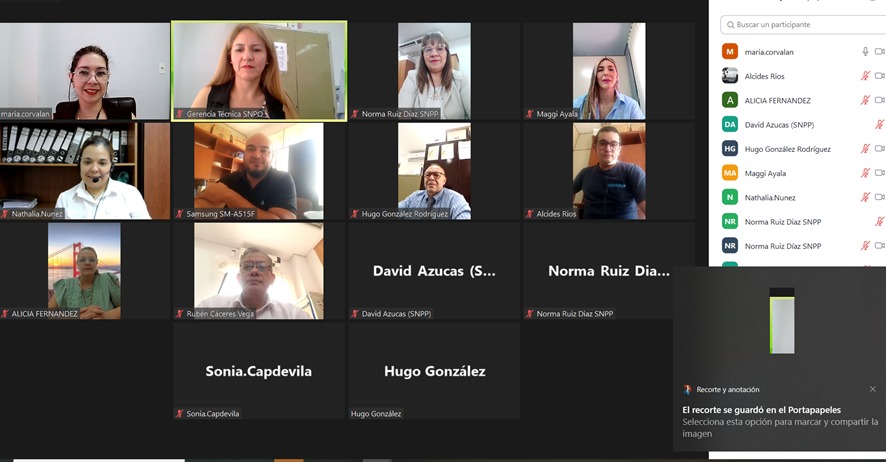The image size is (886, 462).
Task: Click the Recorte y anotación app icon
Action: tap(688, 389)
